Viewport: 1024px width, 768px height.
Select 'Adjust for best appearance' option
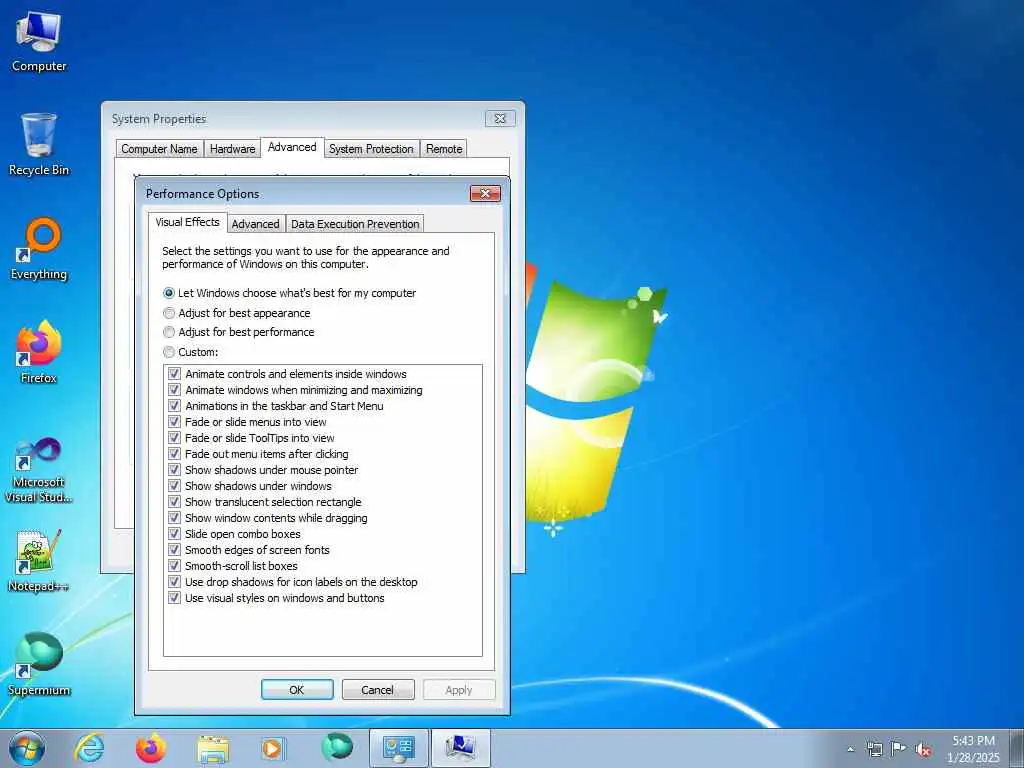(169, 313)
